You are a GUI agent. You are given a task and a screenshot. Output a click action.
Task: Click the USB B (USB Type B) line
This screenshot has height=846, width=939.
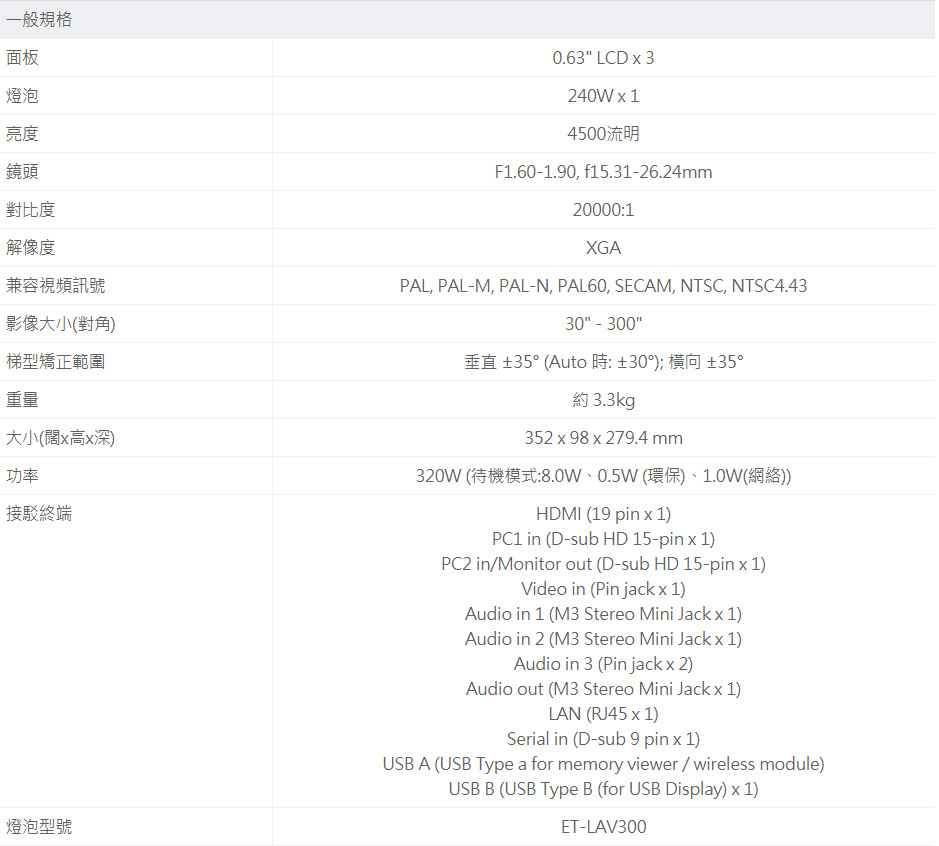point(603,789)
